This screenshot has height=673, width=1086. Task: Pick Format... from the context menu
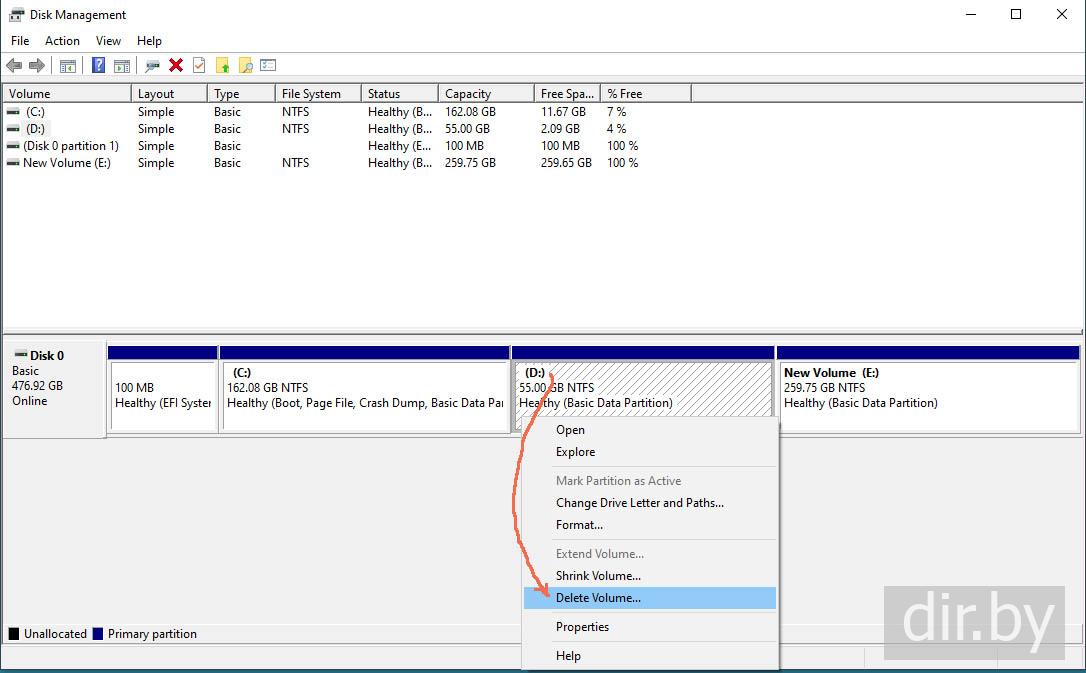tap(579, 525)
